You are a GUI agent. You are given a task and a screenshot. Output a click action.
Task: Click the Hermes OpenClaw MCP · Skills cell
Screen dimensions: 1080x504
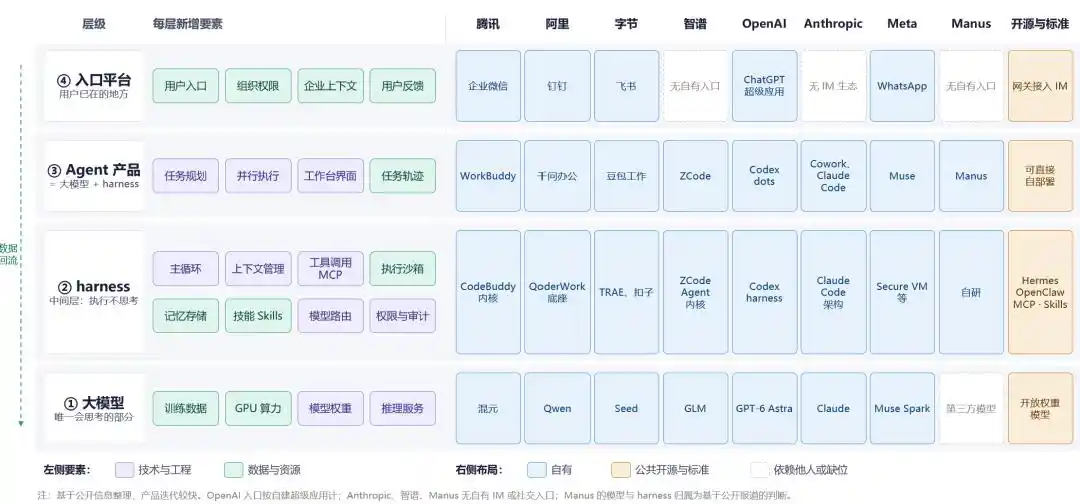point(1040,292)
